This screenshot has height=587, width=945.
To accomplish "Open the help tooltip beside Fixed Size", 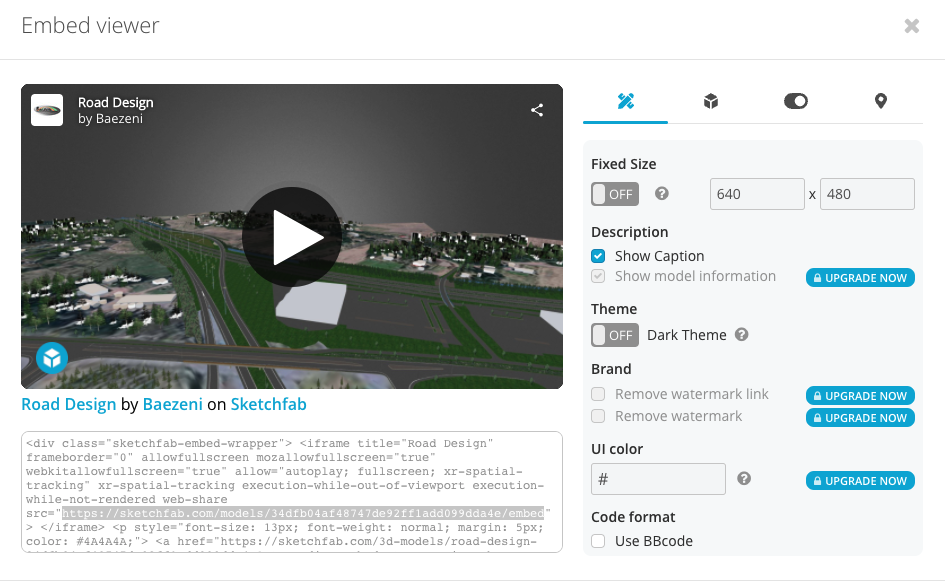I will click(661, 194).
